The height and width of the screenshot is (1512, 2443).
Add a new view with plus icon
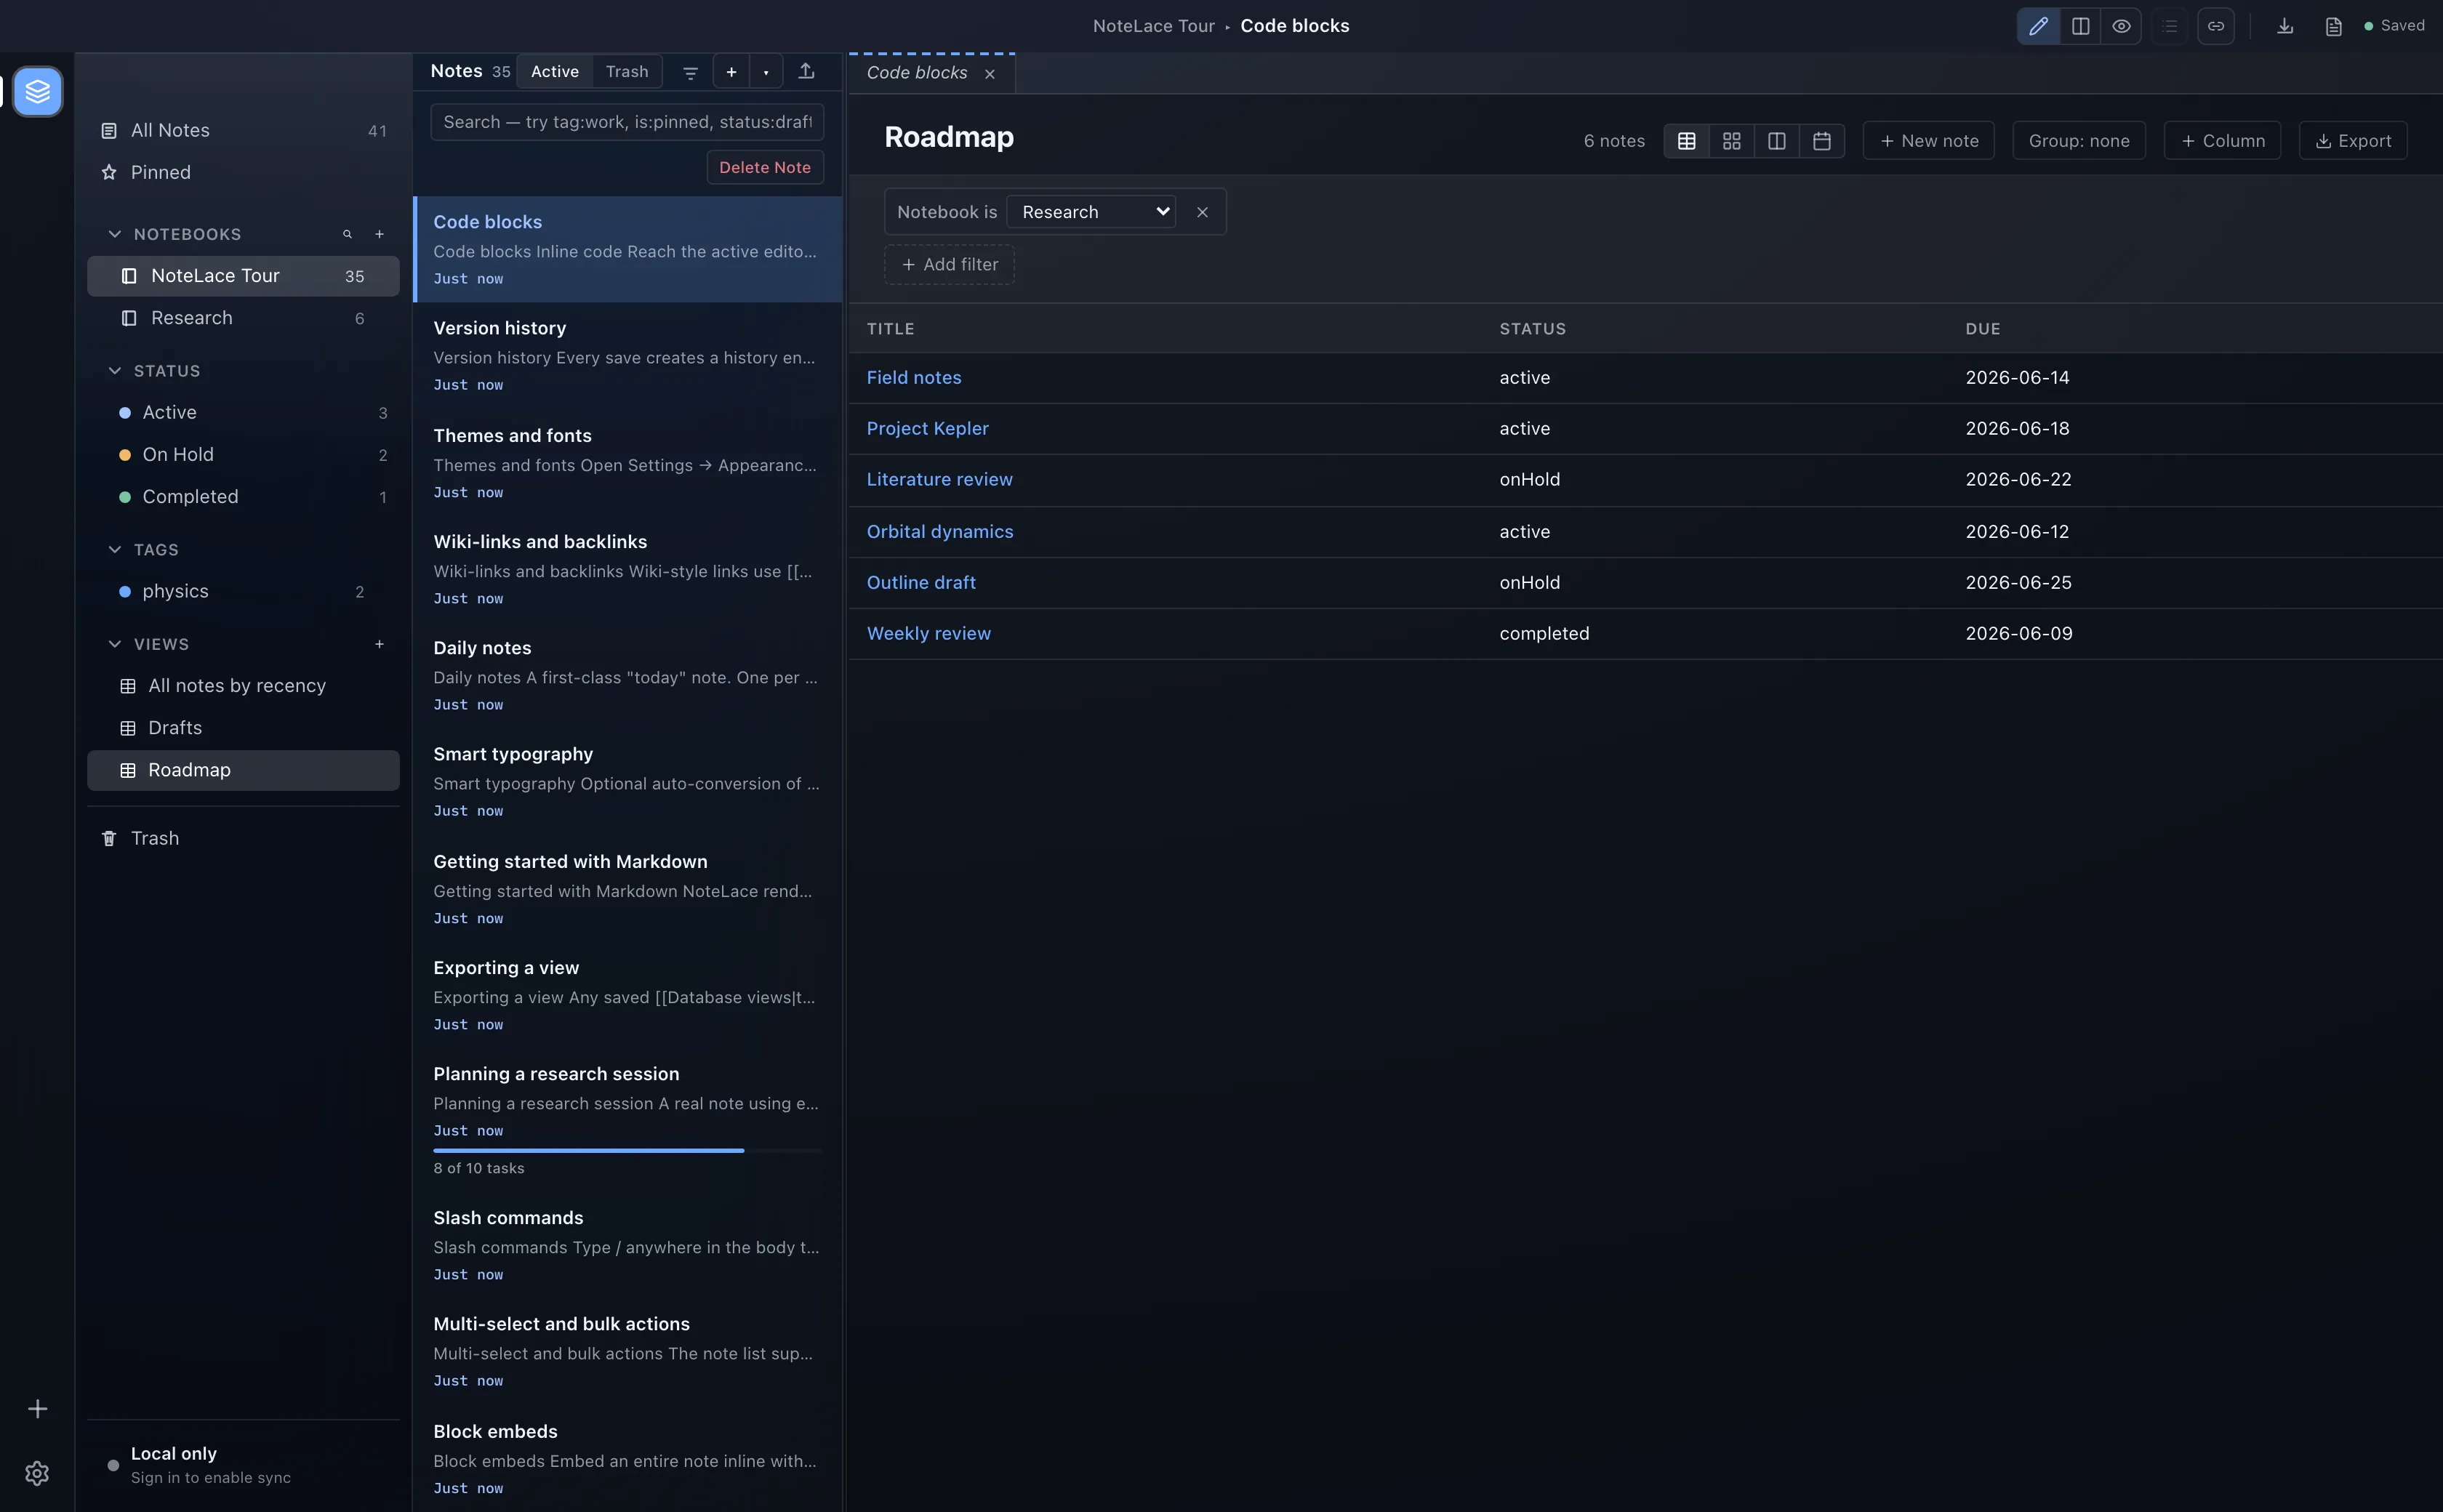[379, 644]
